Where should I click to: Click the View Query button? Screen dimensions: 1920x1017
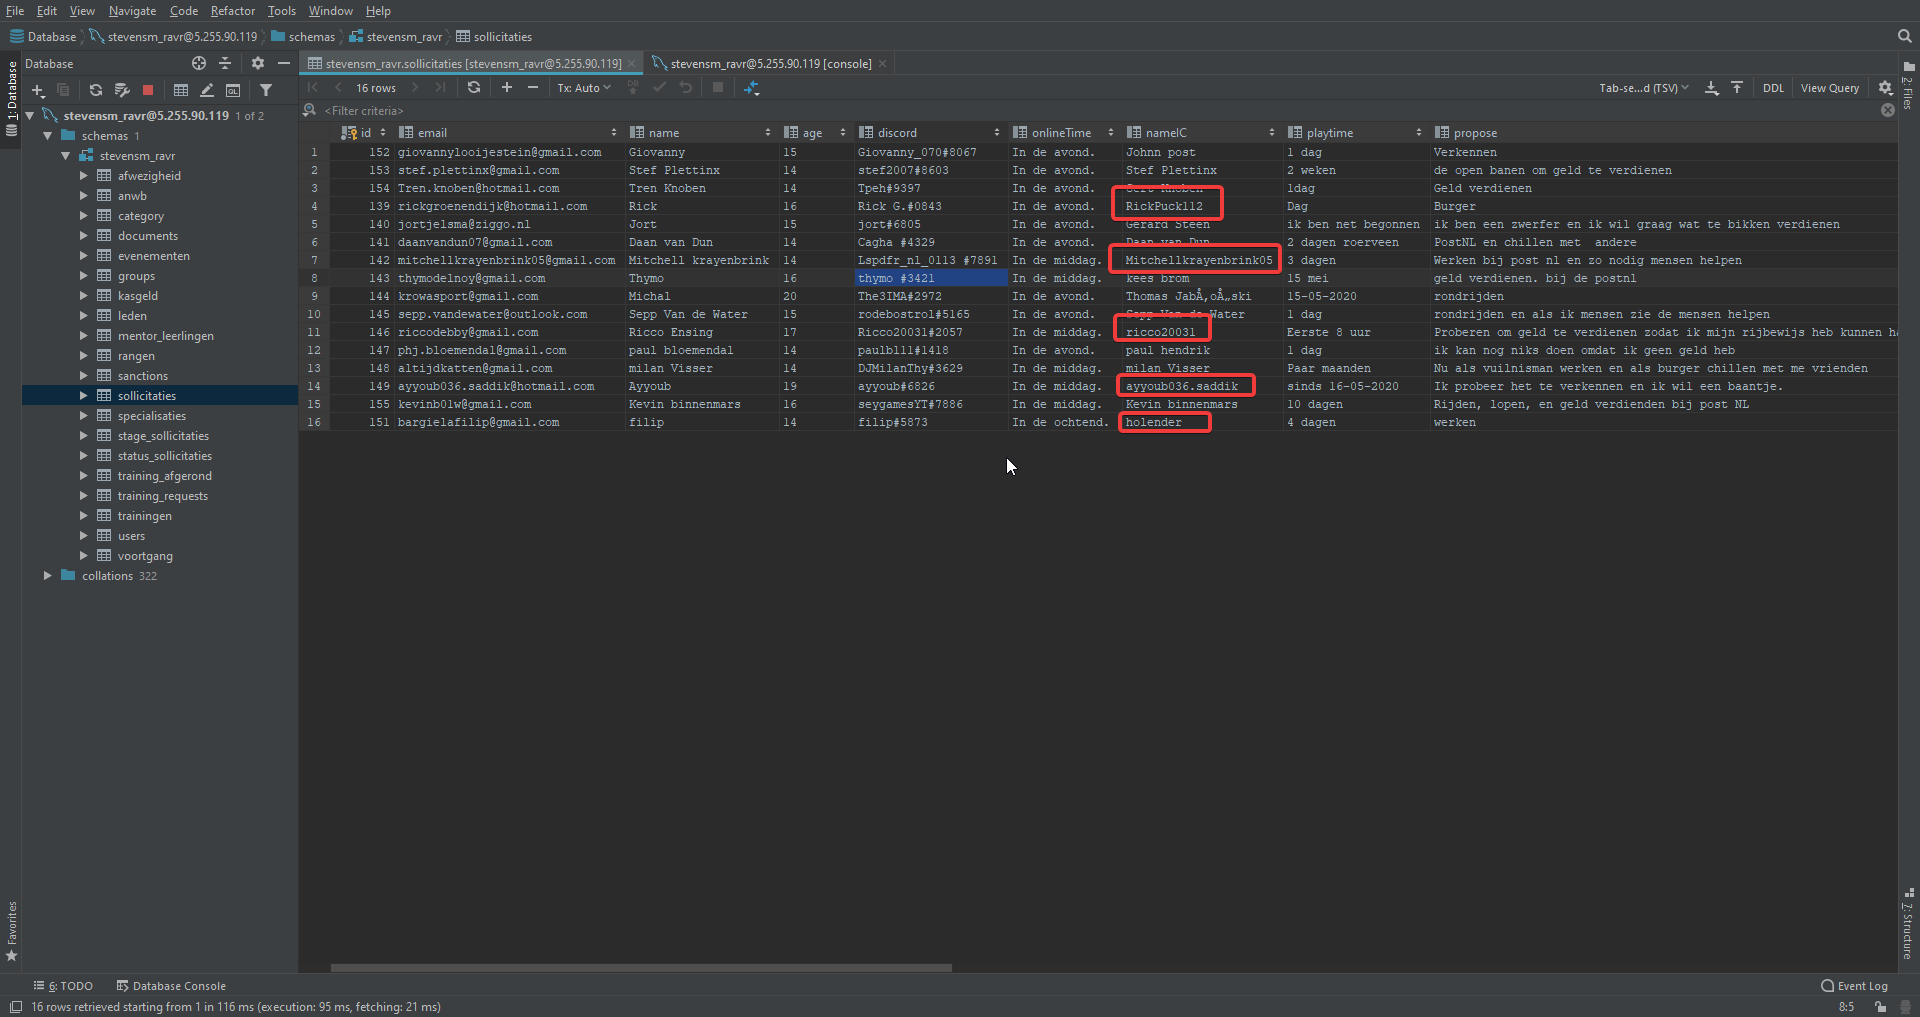[1829, 88]
